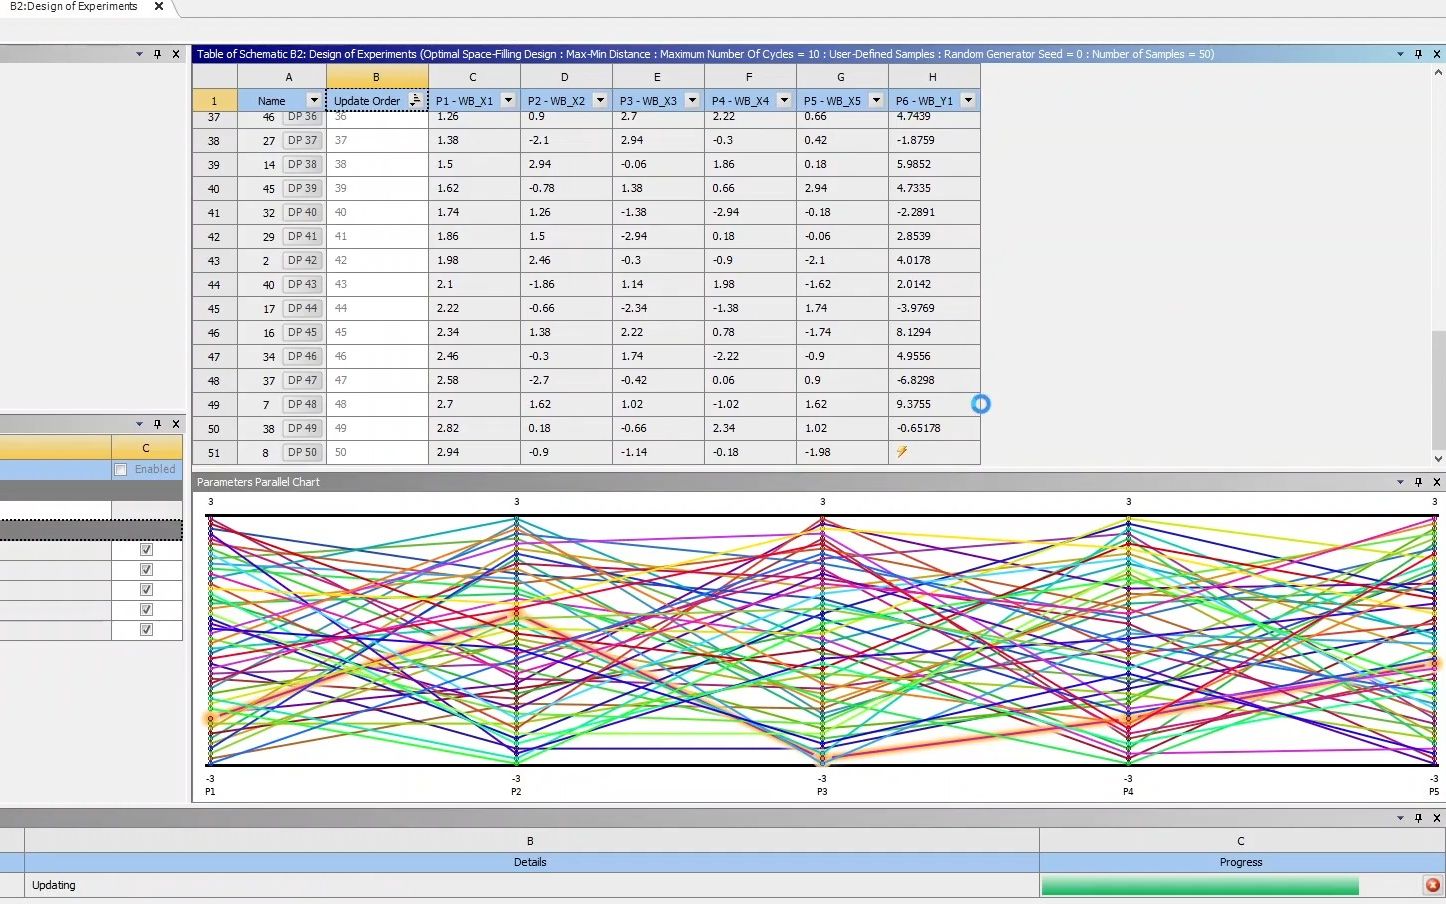This screenshot has width=1446, height=904.
Task: Click the Updating status text
Action: click(x=54, y=885)
